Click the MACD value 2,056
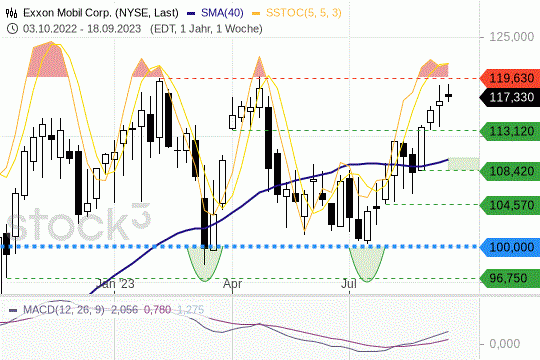Screen dimensions: 540x360 coord(124,310)
